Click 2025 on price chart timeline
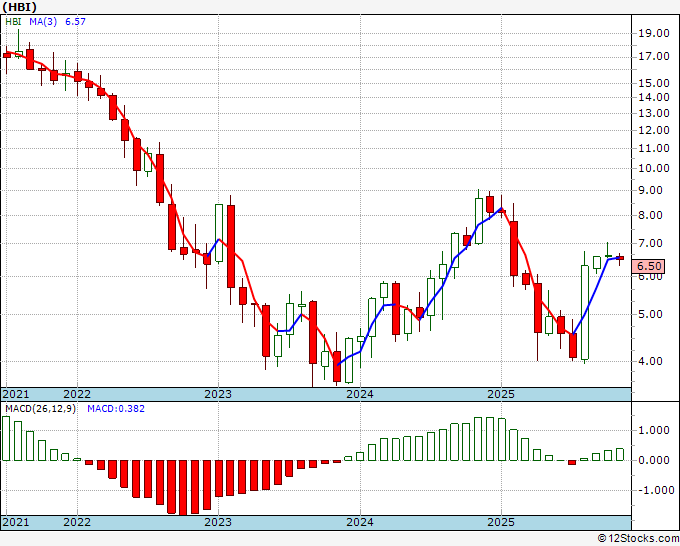This screenshot has height=546, width=680. pos(501,394)
